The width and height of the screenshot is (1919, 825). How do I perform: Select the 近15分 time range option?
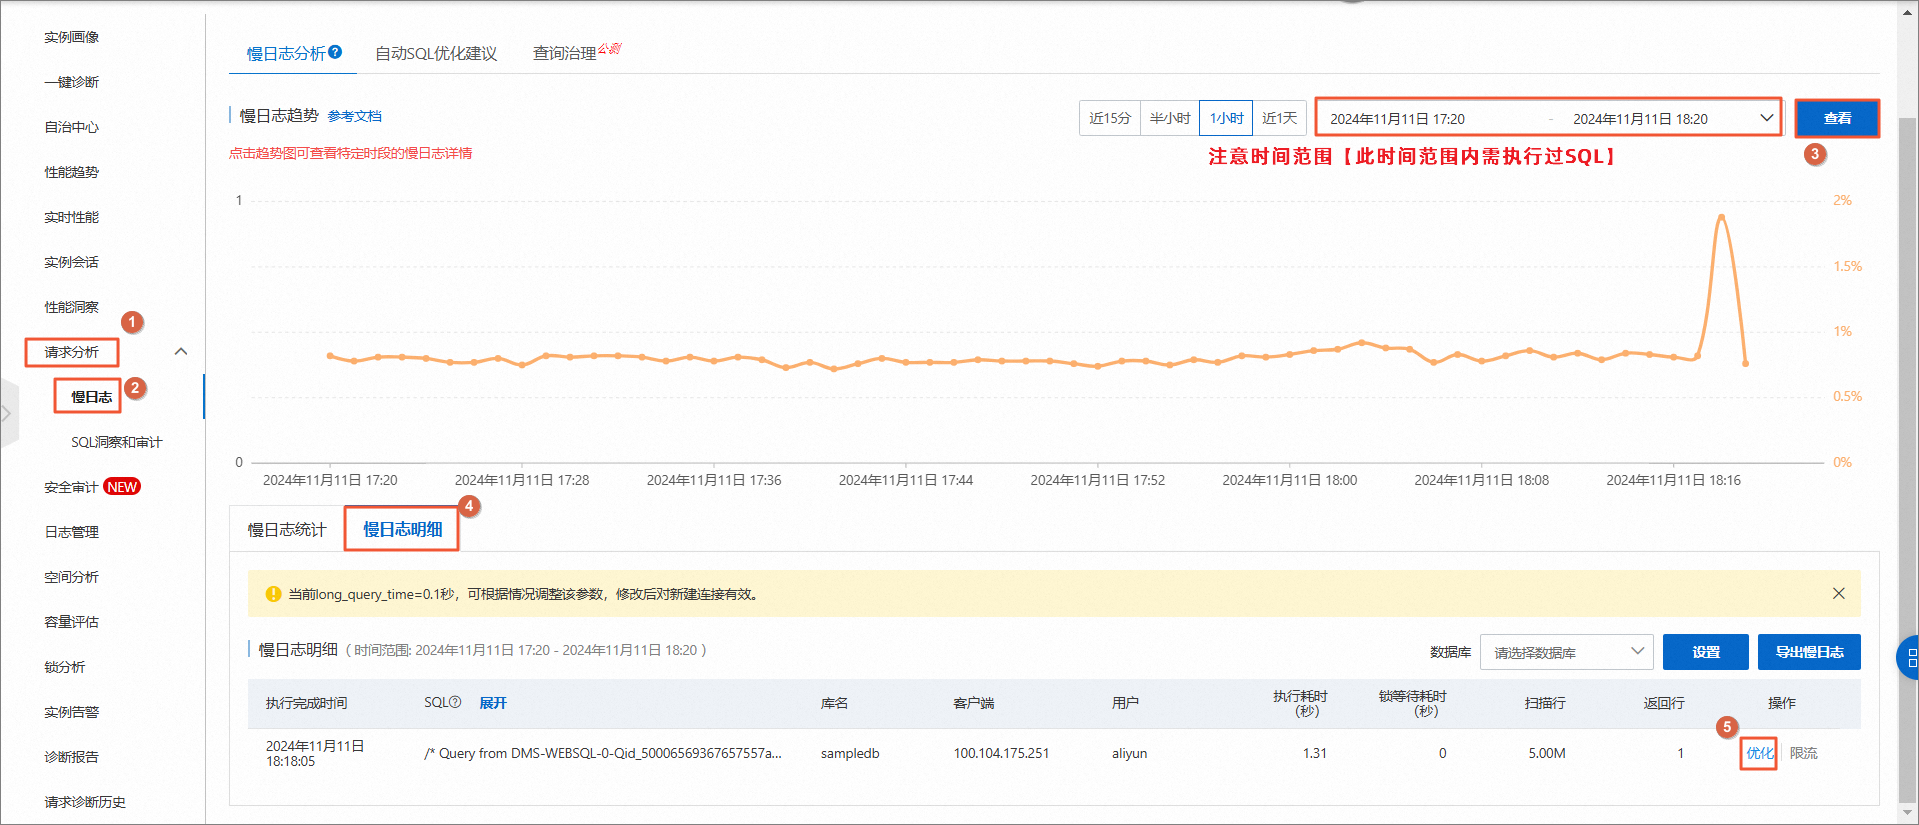(1109, 118)
